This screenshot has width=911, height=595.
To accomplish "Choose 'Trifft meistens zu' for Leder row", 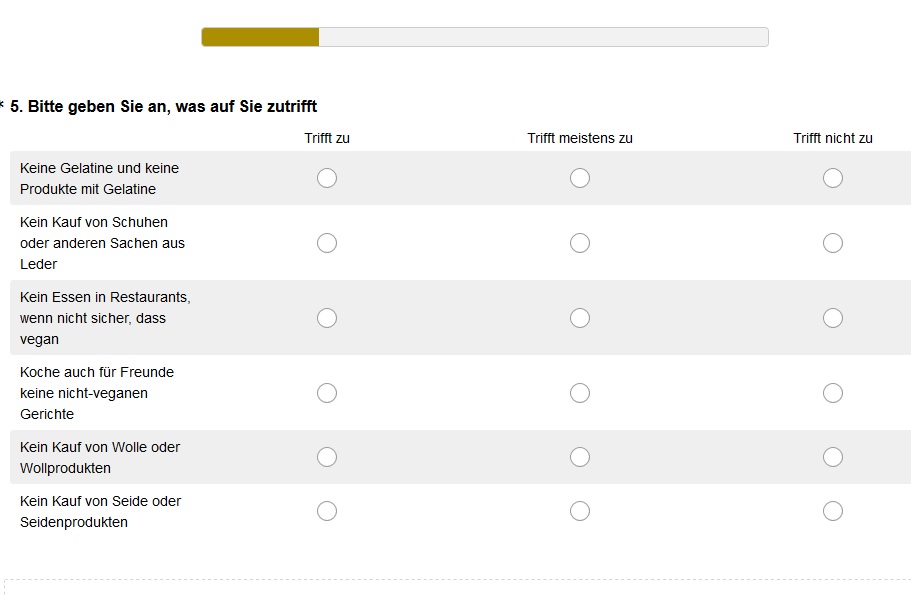I will [x=580, y=243].
